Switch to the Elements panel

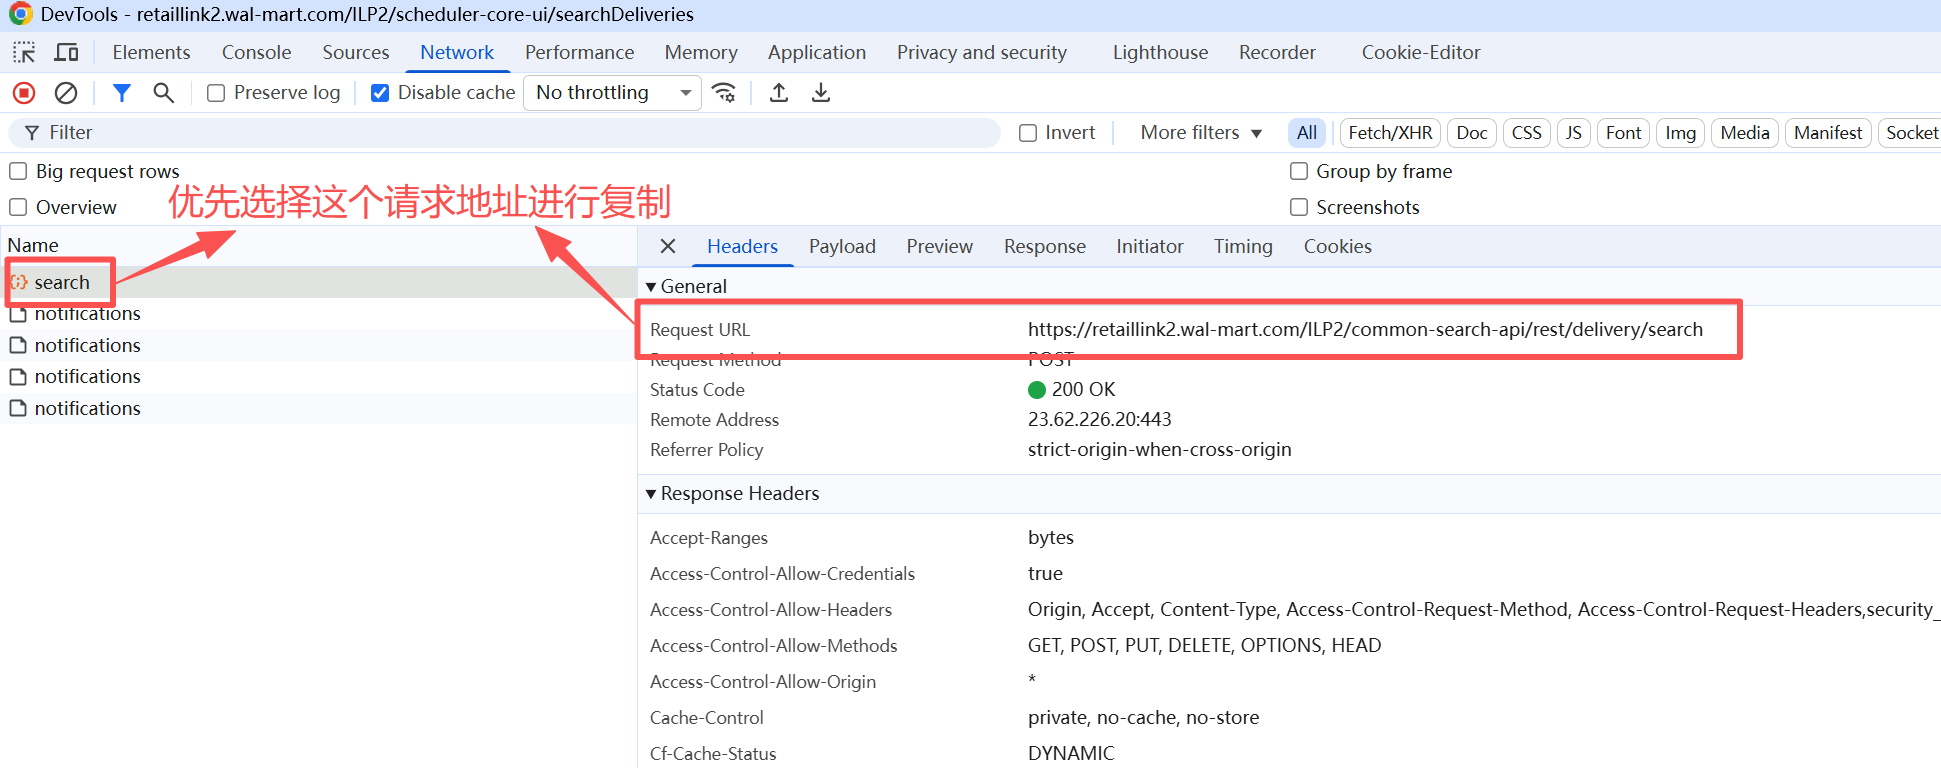tap(151, 52)
